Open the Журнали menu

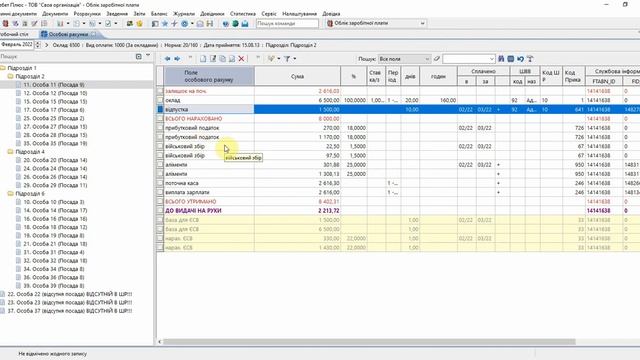184,13
